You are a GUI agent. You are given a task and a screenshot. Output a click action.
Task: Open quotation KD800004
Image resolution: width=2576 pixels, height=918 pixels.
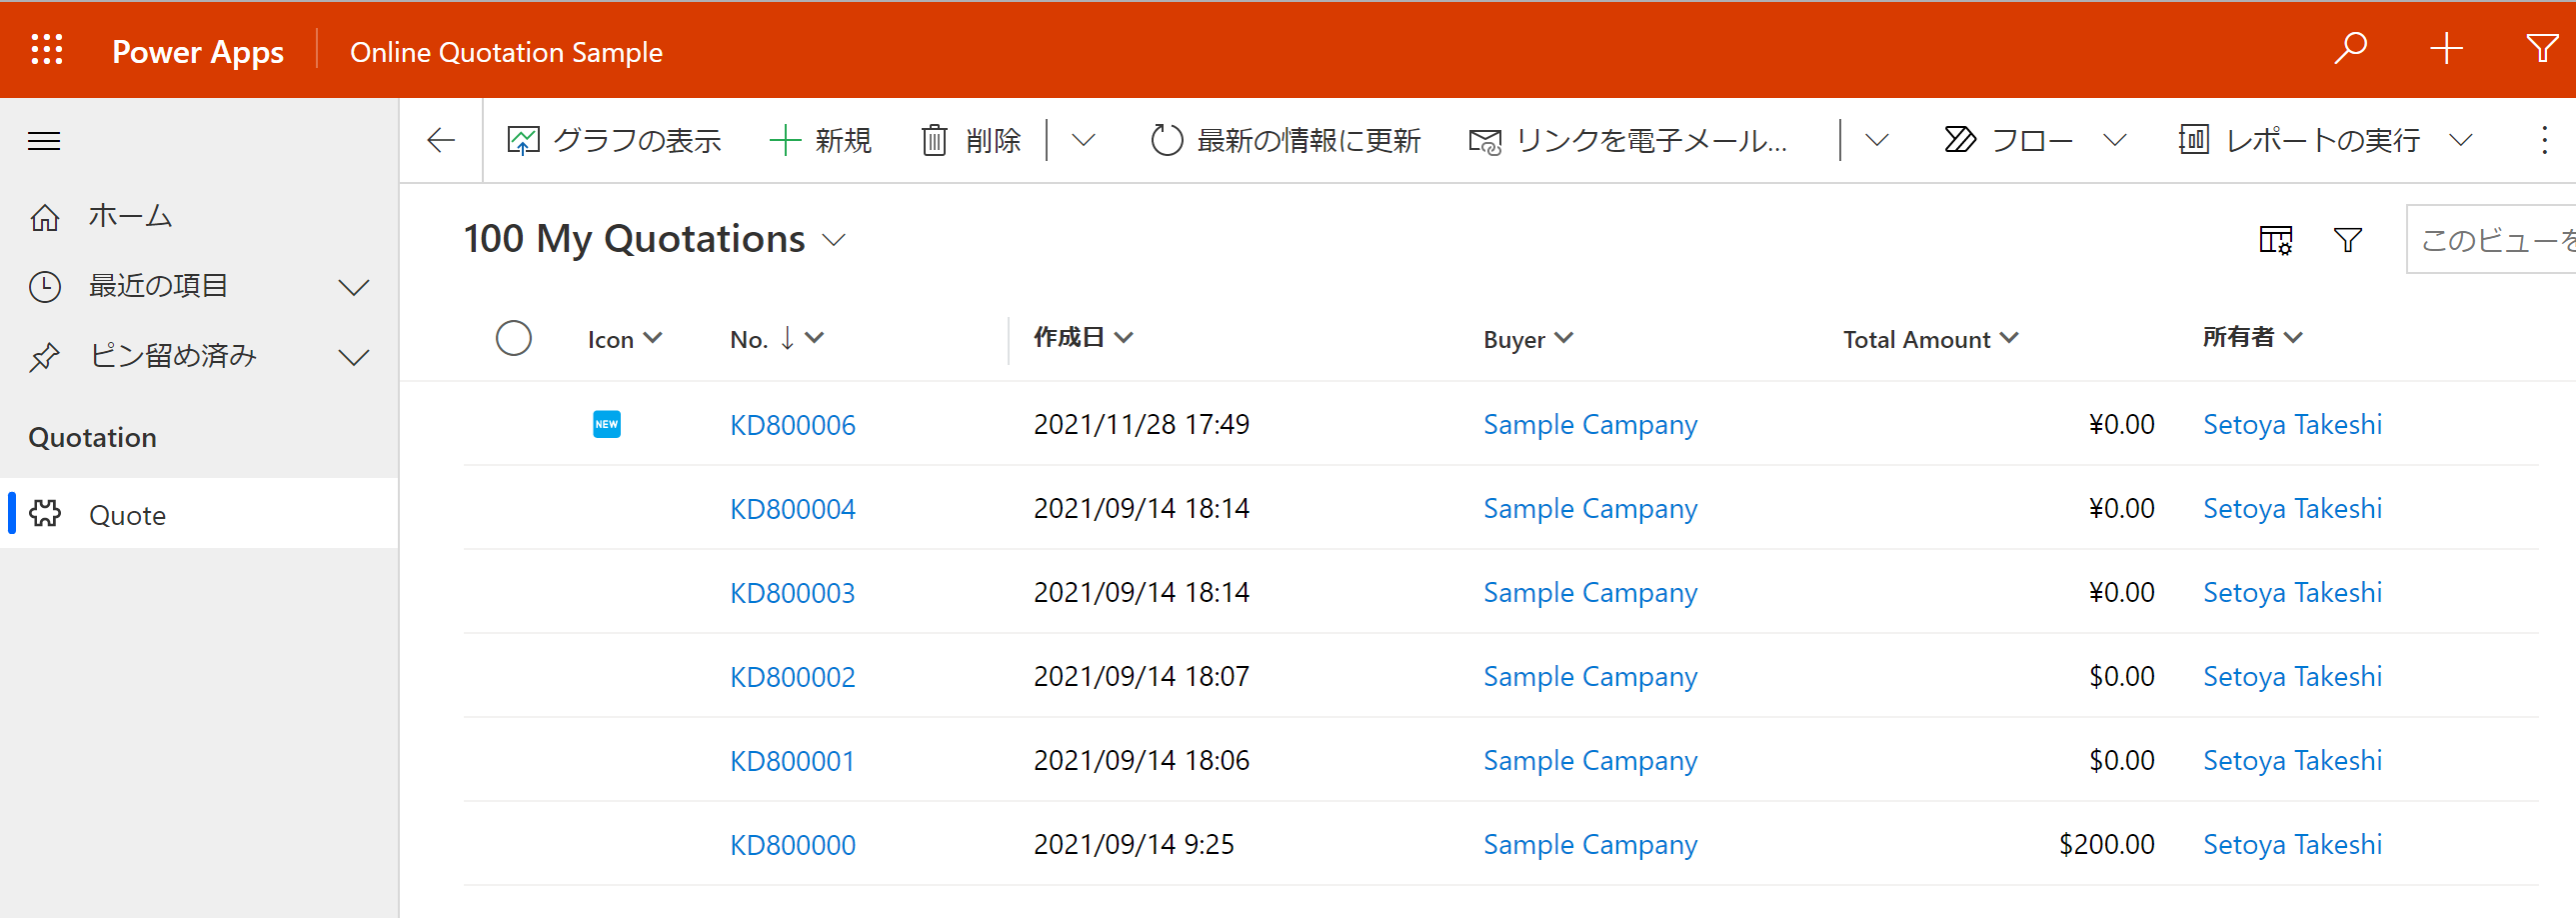click(792, 509)
